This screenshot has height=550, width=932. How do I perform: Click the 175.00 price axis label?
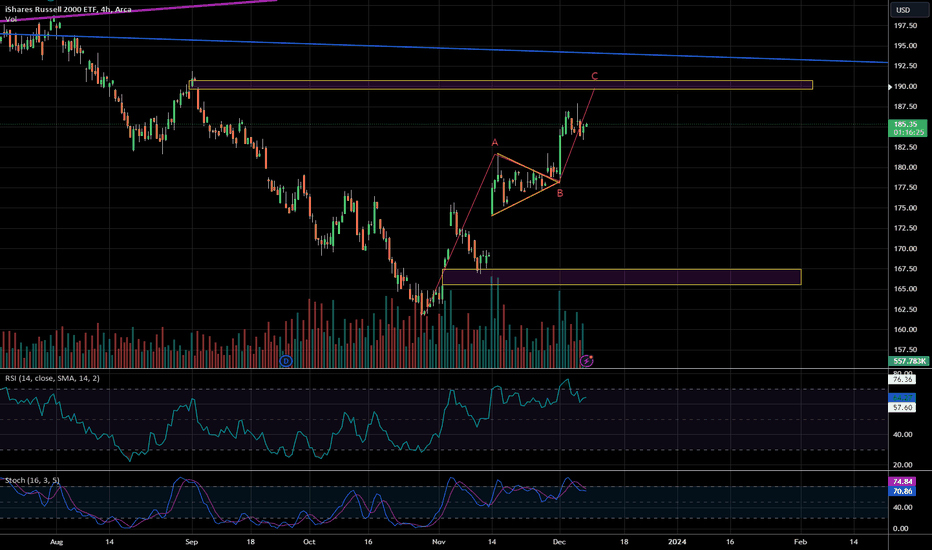pos(905,208)
